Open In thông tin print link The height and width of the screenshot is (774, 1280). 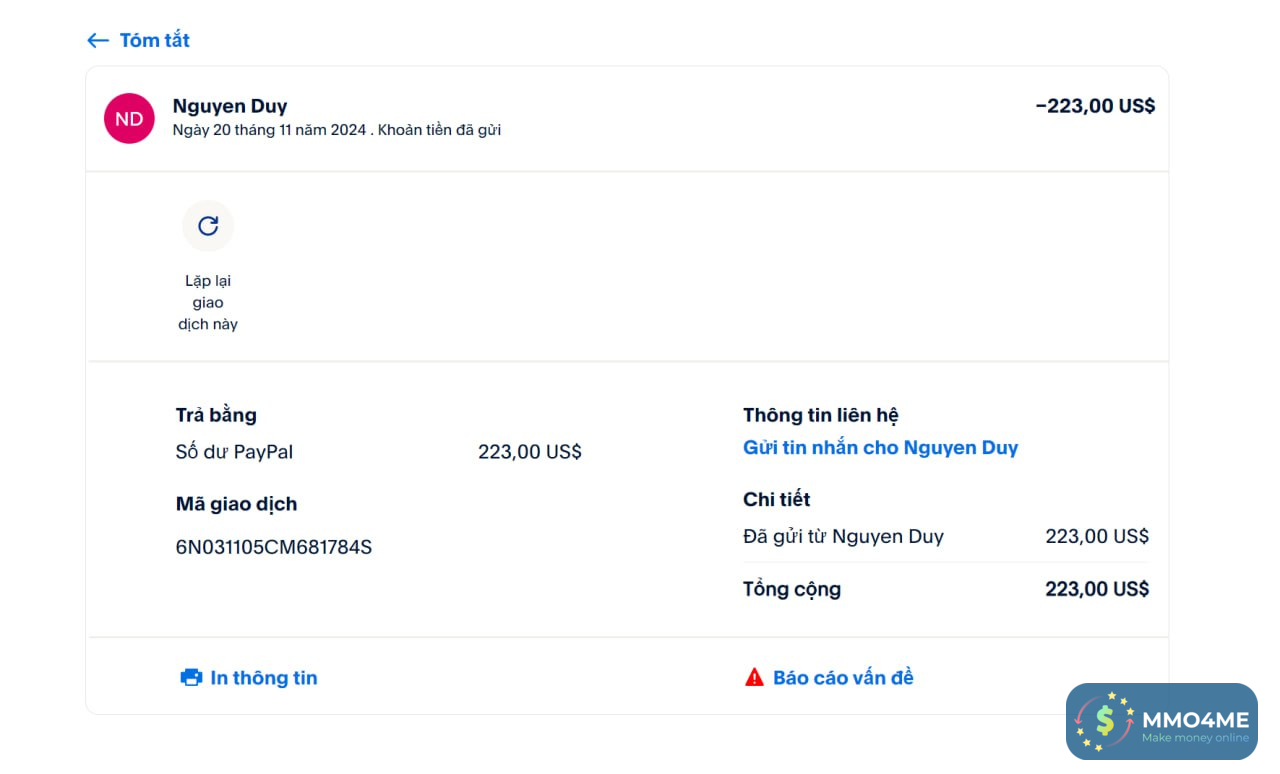(264, 678)
